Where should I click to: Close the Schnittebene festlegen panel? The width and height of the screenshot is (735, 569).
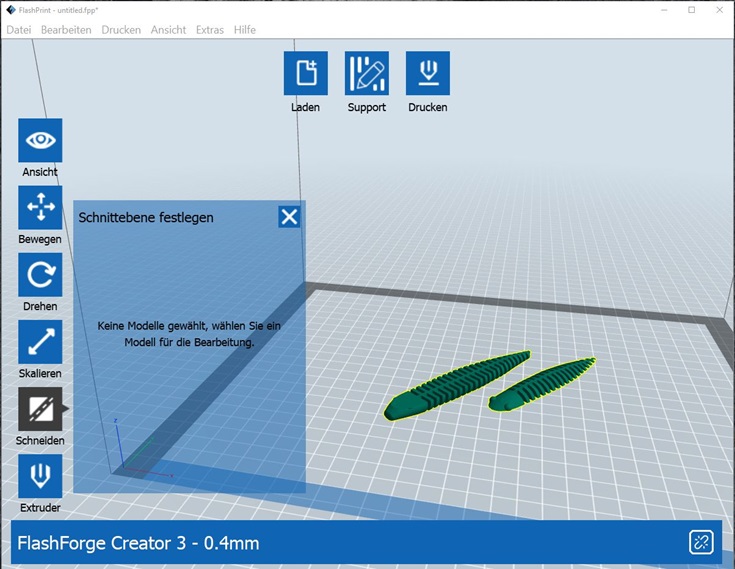pyautogui.click(x=289, y=217)
